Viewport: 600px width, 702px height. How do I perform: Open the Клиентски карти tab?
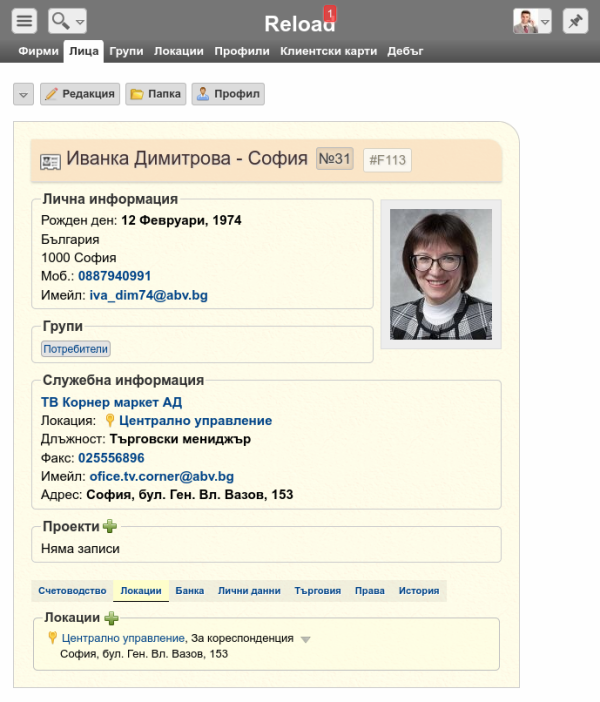[x=329, y=51]
